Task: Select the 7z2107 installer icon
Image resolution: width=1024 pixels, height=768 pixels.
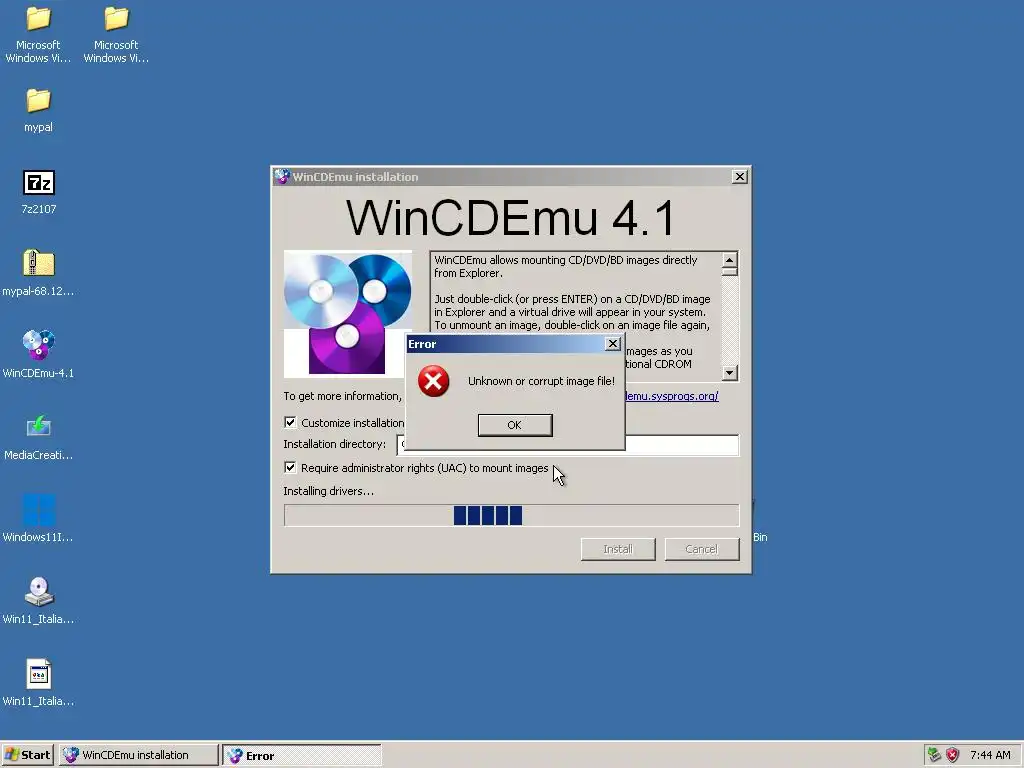Action: [x=39, y=191]
